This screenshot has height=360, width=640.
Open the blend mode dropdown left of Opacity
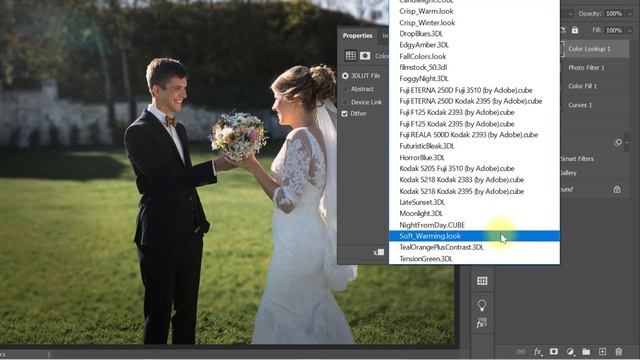click(571, 13)
